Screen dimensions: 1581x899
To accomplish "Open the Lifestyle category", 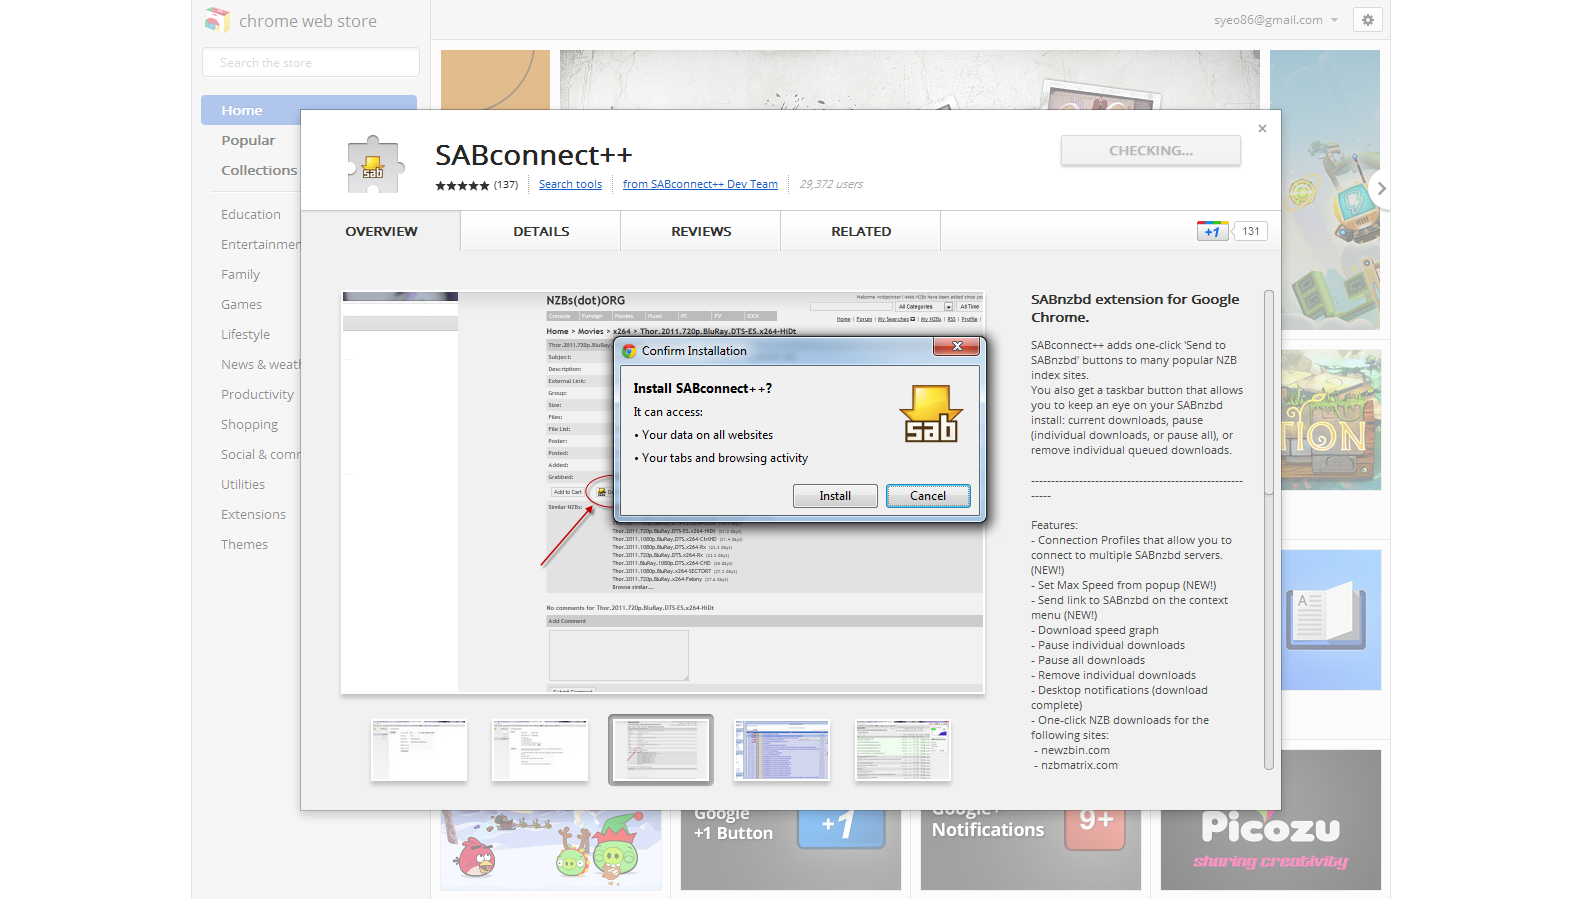I will 245,334.
